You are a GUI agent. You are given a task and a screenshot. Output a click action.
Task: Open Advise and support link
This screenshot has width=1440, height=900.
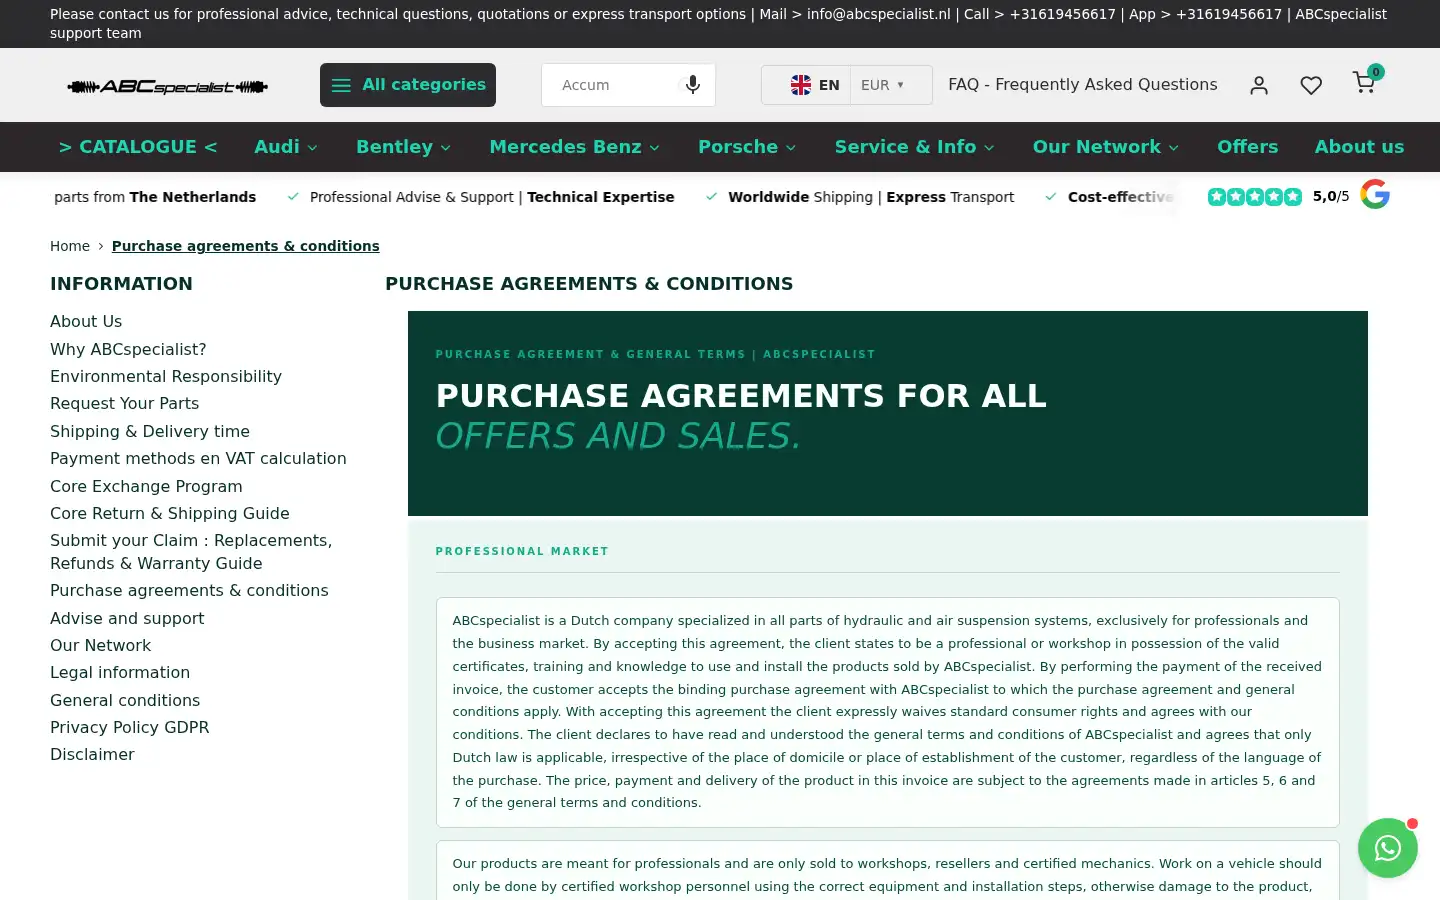coord(127,618)
